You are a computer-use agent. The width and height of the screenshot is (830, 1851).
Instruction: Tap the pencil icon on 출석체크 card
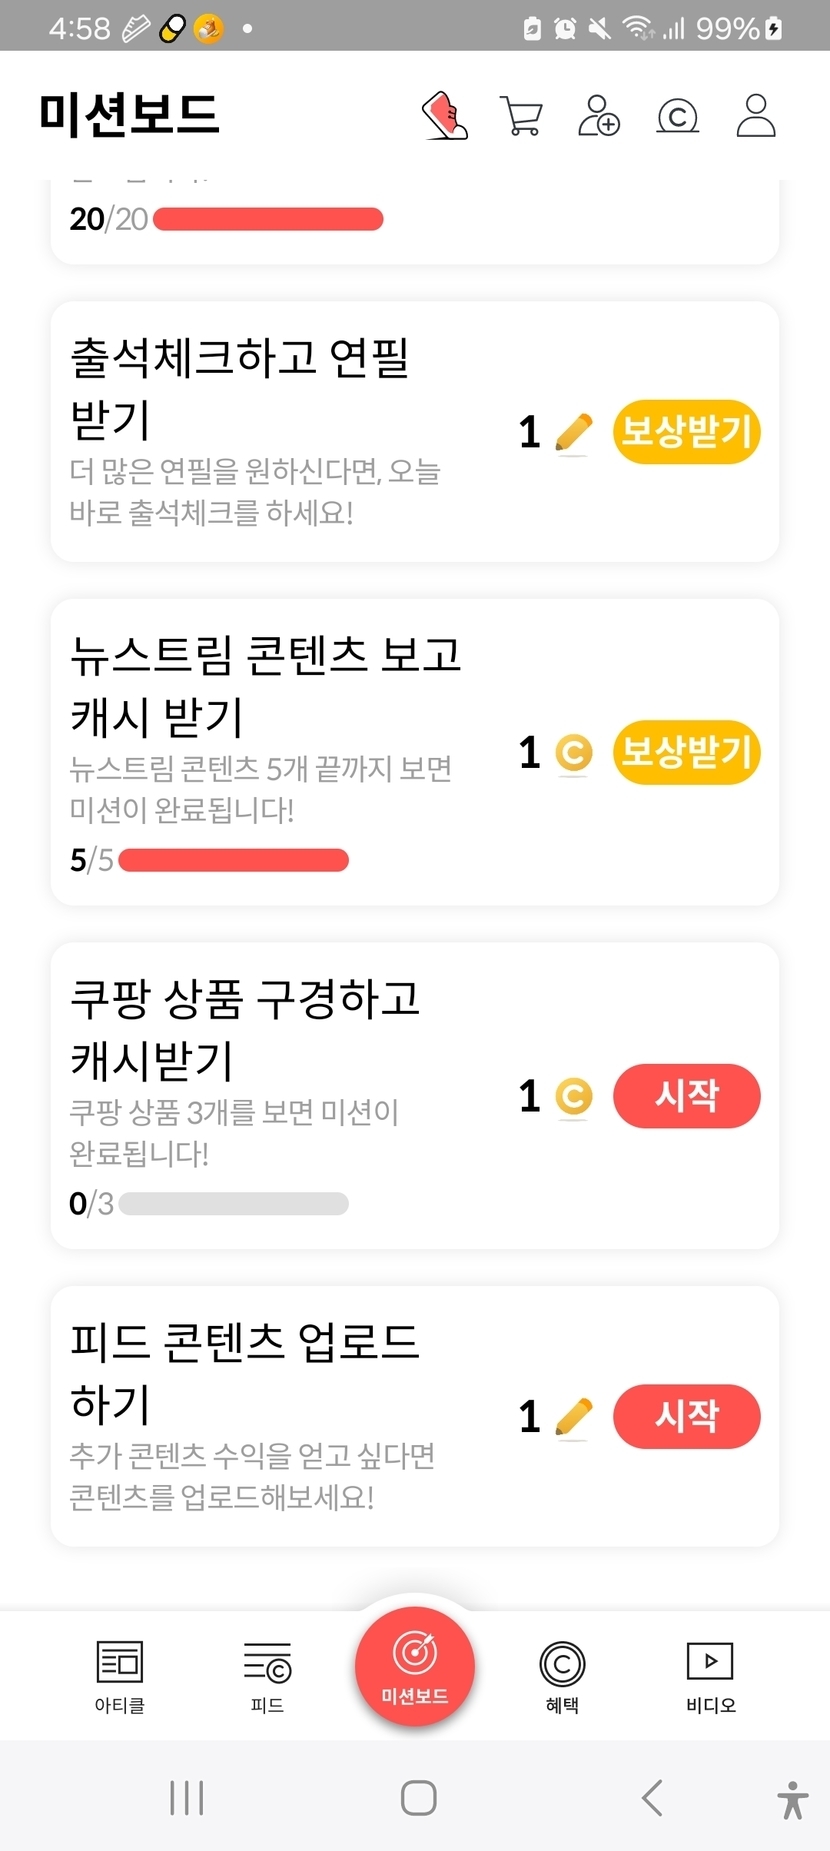coord(573,433)
